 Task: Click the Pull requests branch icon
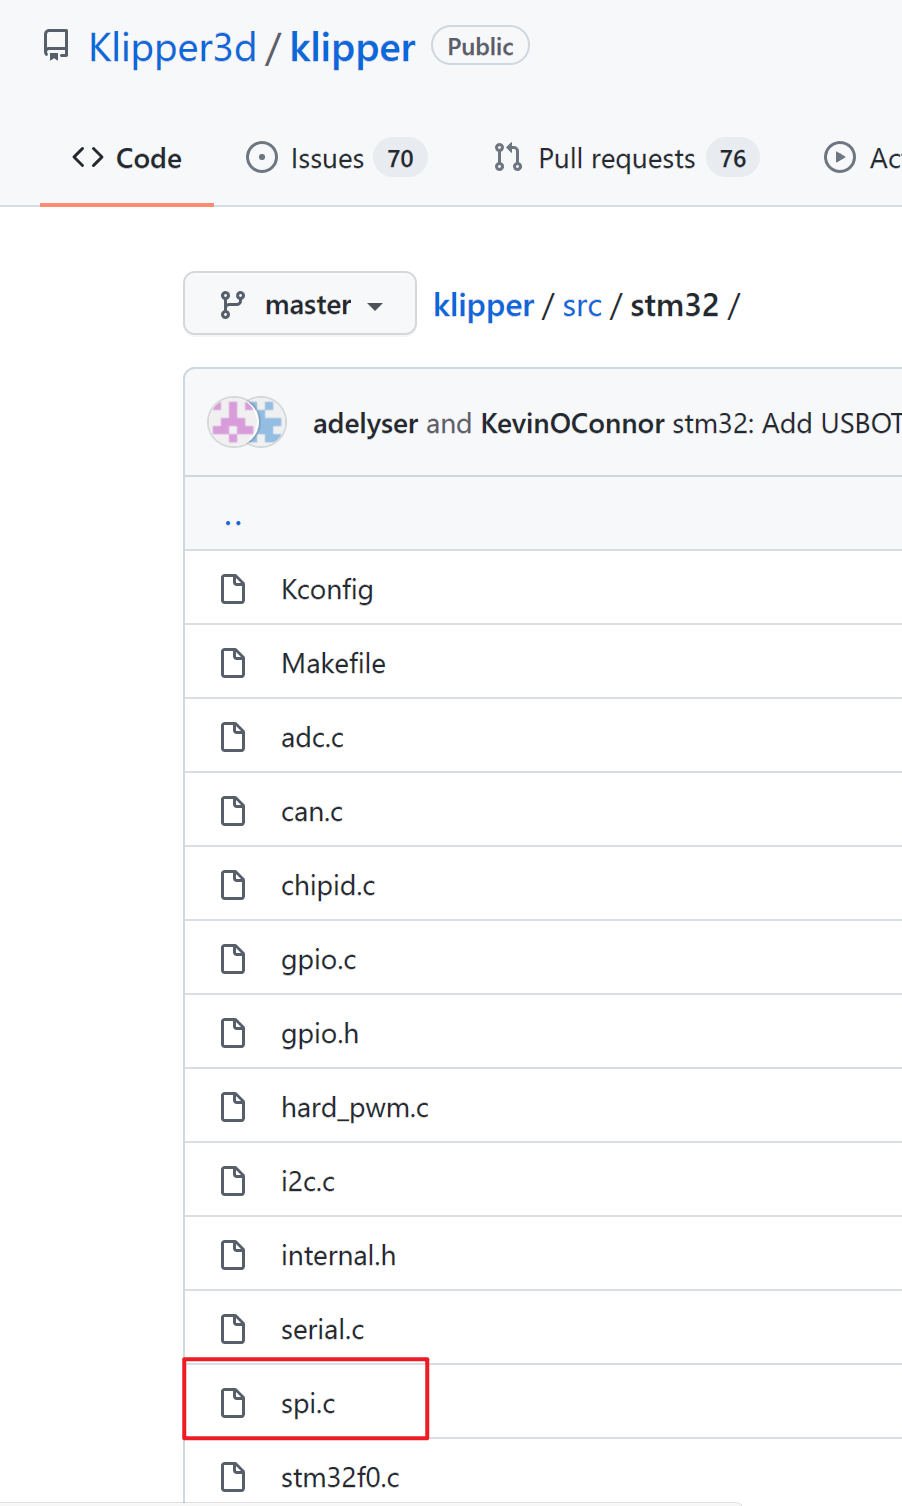[508, 158]
